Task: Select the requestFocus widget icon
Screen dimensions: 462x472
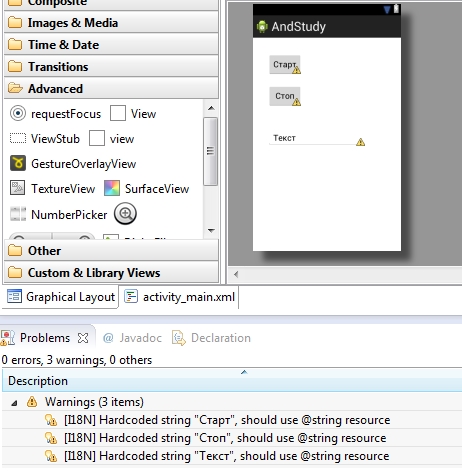Action: pos(18,113)
